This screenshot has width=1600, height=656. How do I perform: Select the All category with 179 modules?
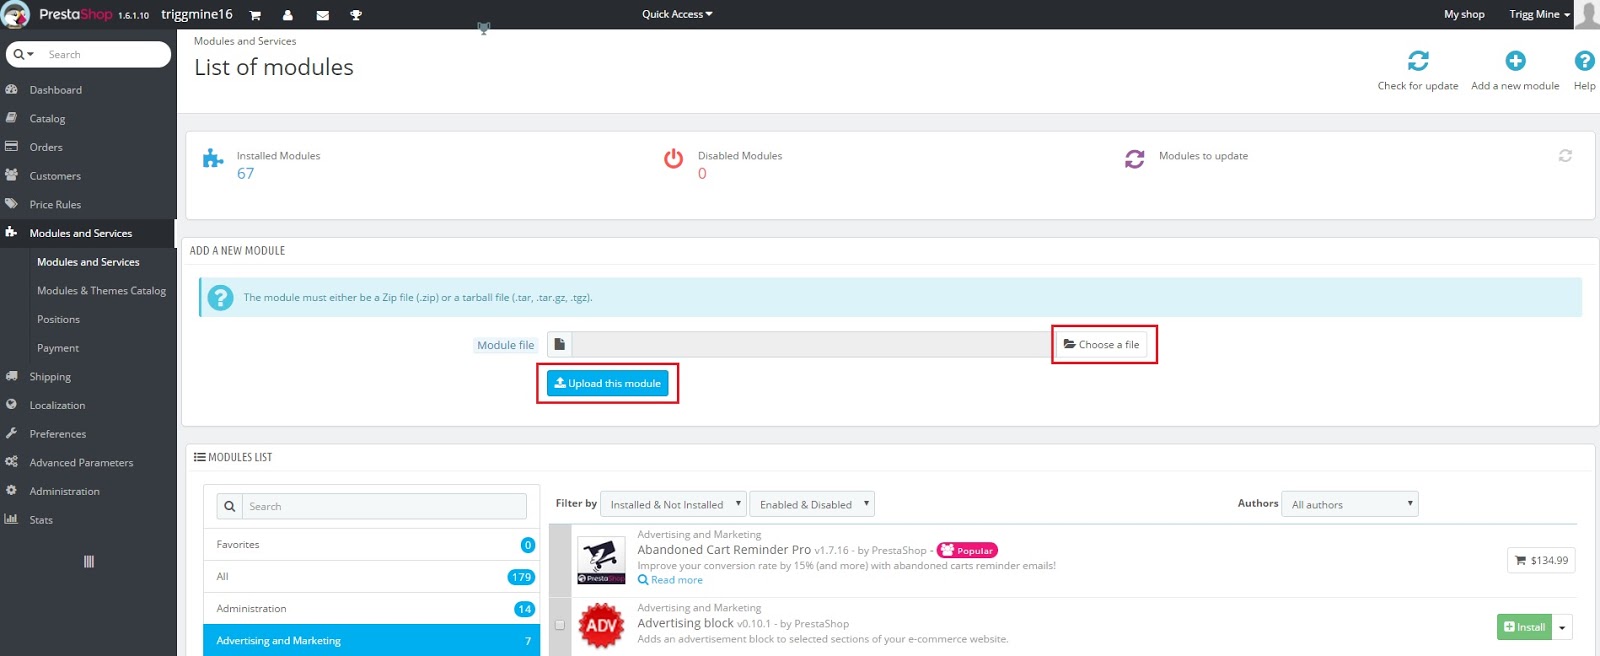(x=372, y=577)
